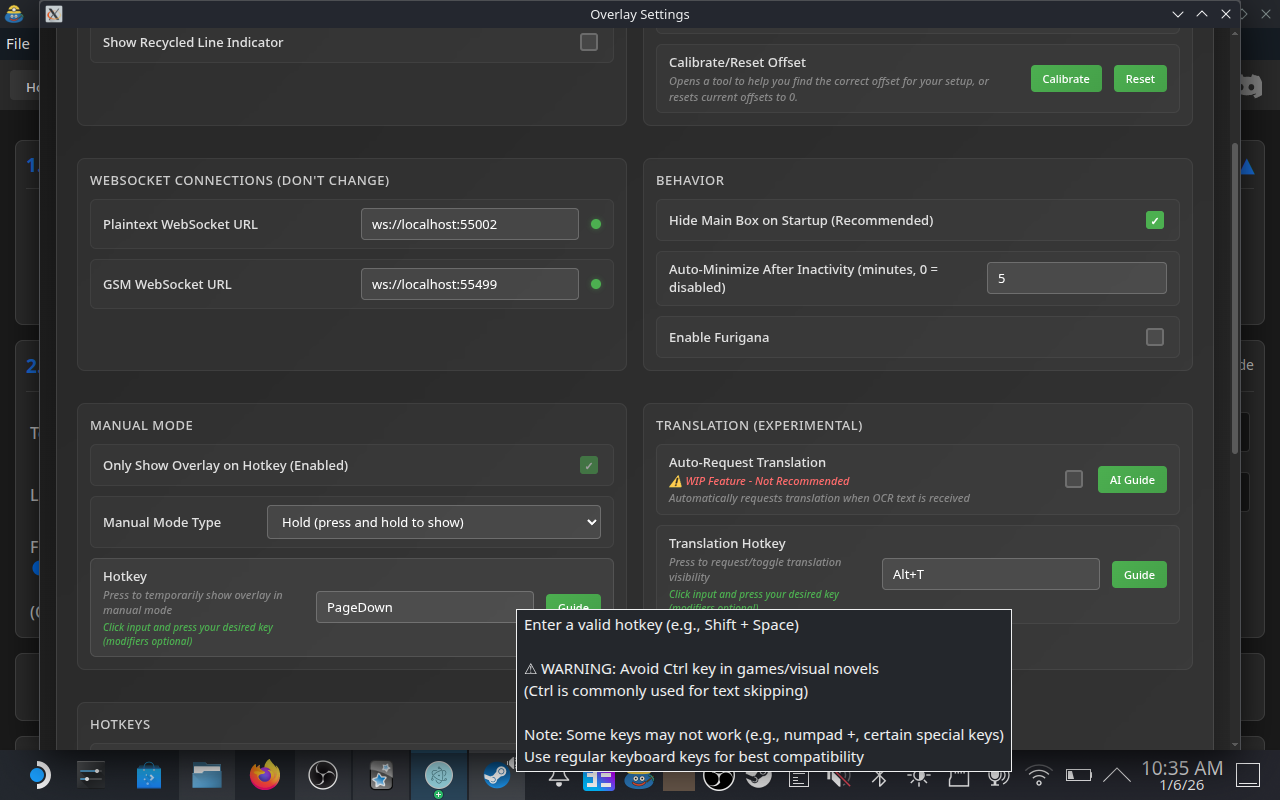Open the Discover store taskbar icon

pos(149,775)
